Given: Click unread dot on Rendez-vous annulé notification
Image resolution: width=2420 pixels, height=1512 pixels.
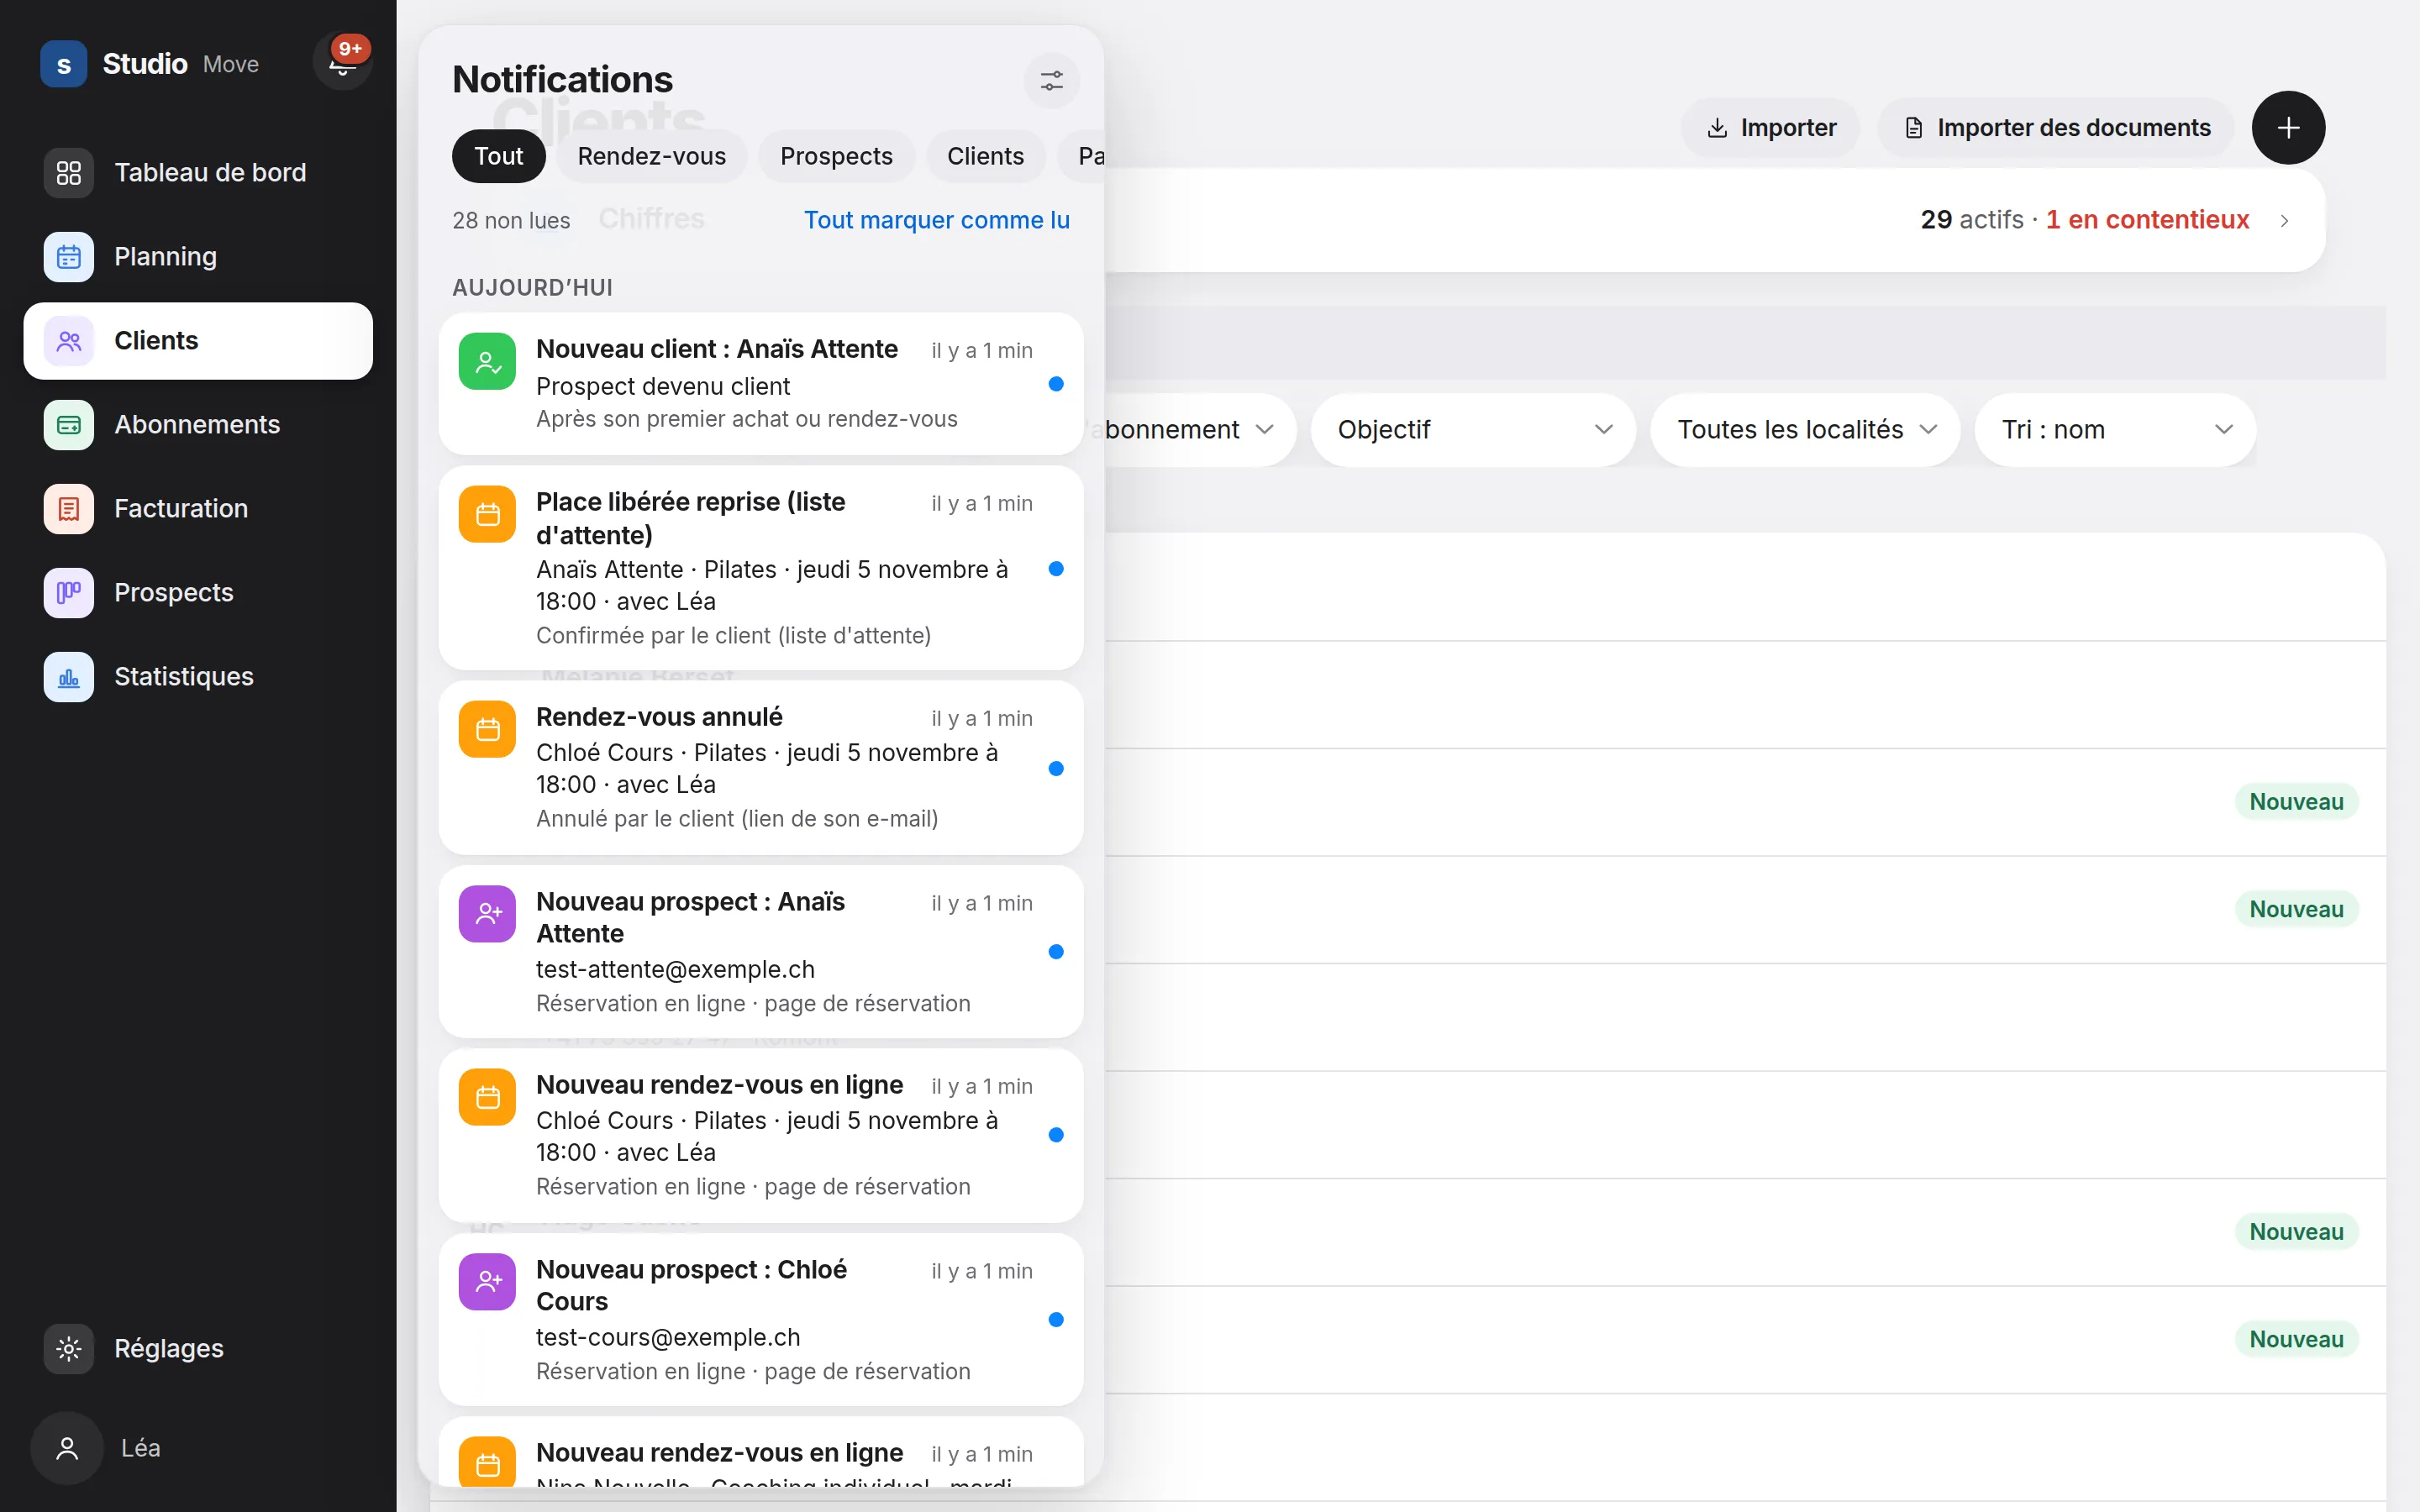Looking at the screenshot, I should [1056, 768].
